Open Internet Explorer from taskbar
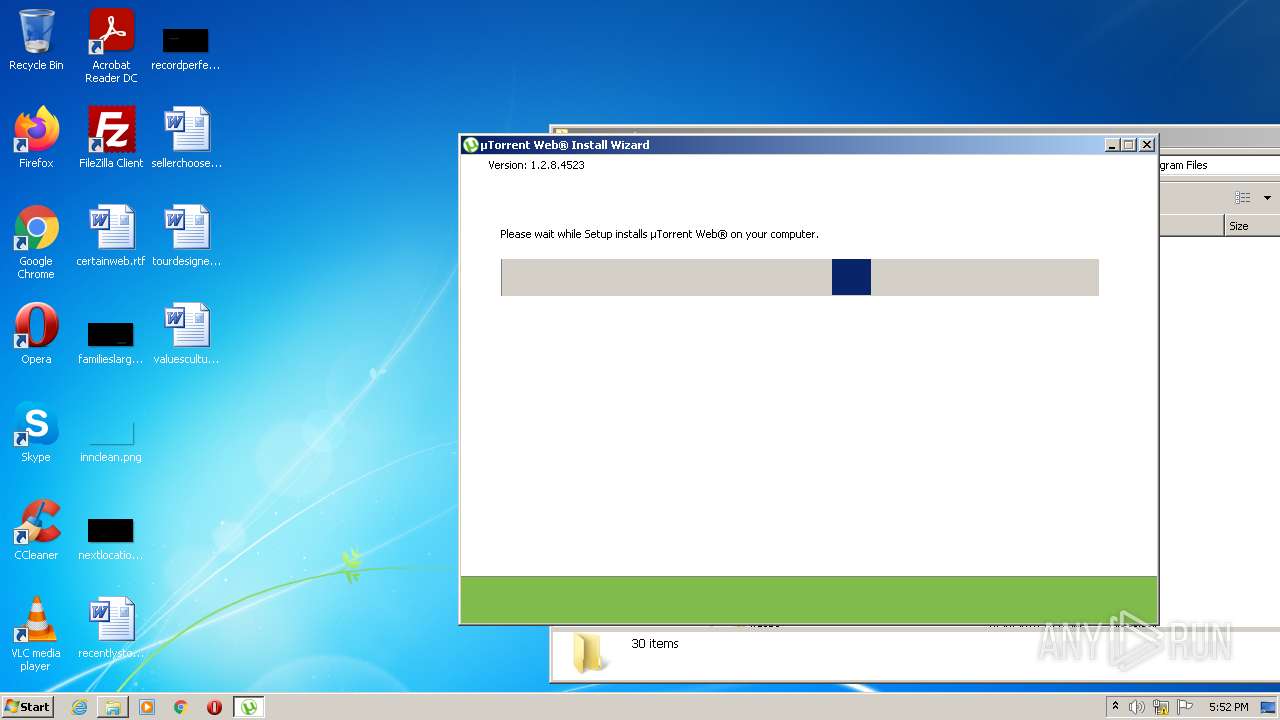Viewport: 1280px width, 720px height. (79, 707)
